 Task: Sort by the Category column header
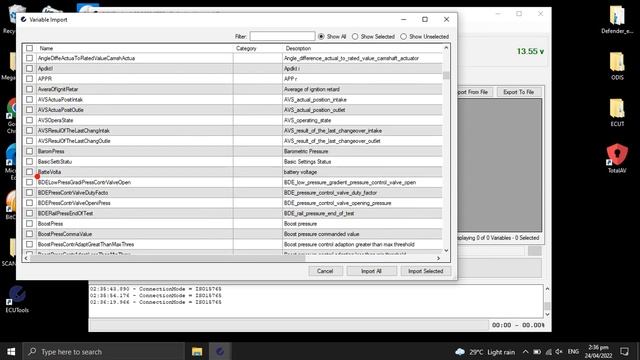(x=258, y=48)
